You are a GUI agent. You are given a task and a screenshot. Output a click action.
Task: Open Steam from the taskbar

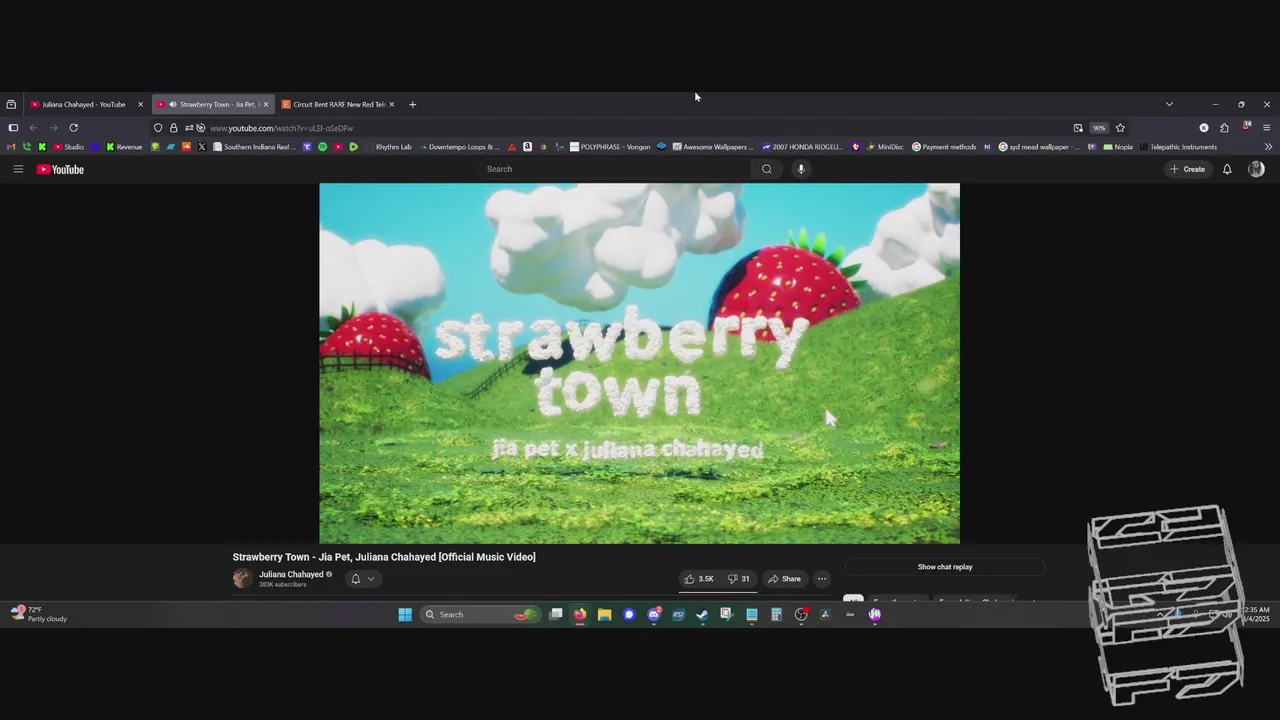702,614
